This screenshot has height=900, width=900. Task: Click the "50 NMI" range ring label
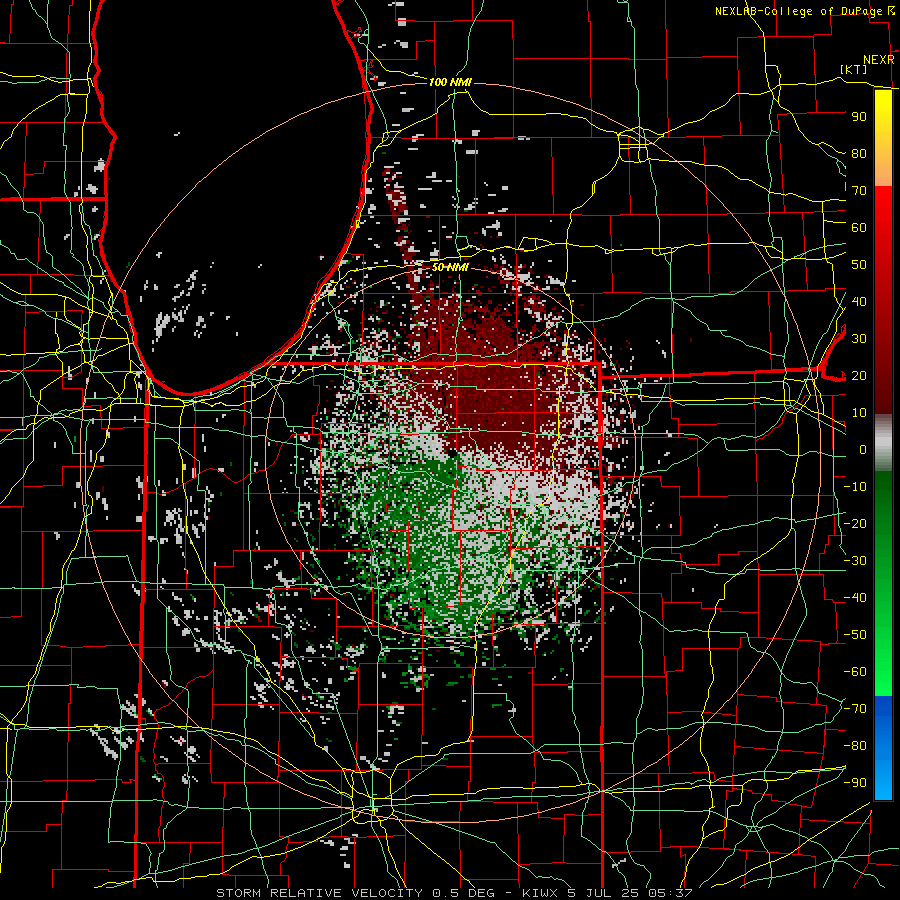pyautogui.click(x=450, y=267)
